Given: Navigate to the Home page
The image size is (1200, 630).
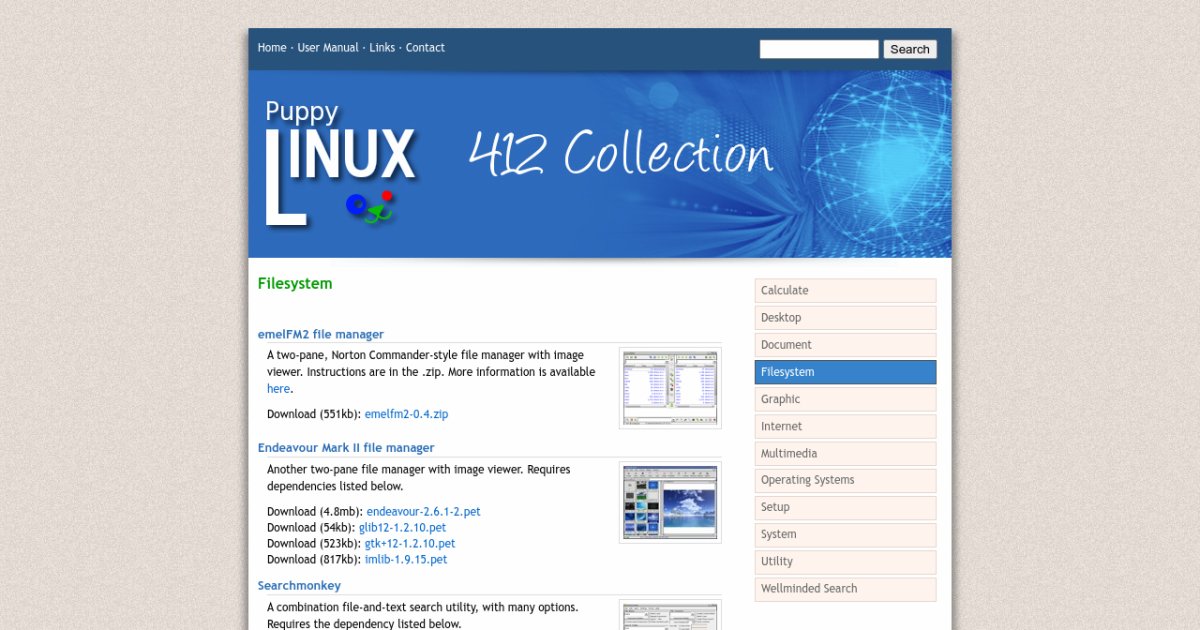Looking at the screenshot, I should click(x=271, y=47).
